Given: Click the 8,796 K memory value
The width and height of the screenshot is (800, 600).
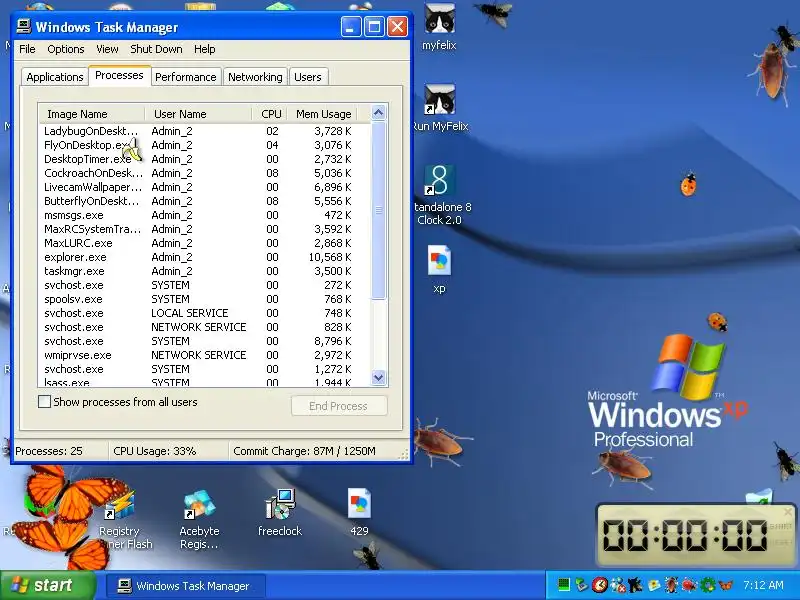Looking at the screenshot, I should click(x=333, y=341).
